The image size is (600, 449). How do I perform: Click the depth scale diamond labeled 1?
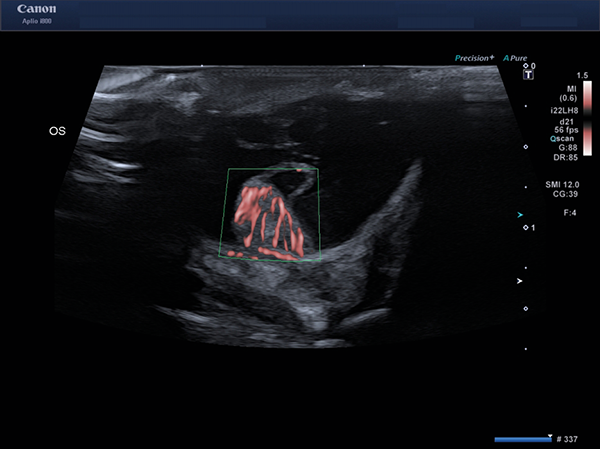click(x=526, y=228)
